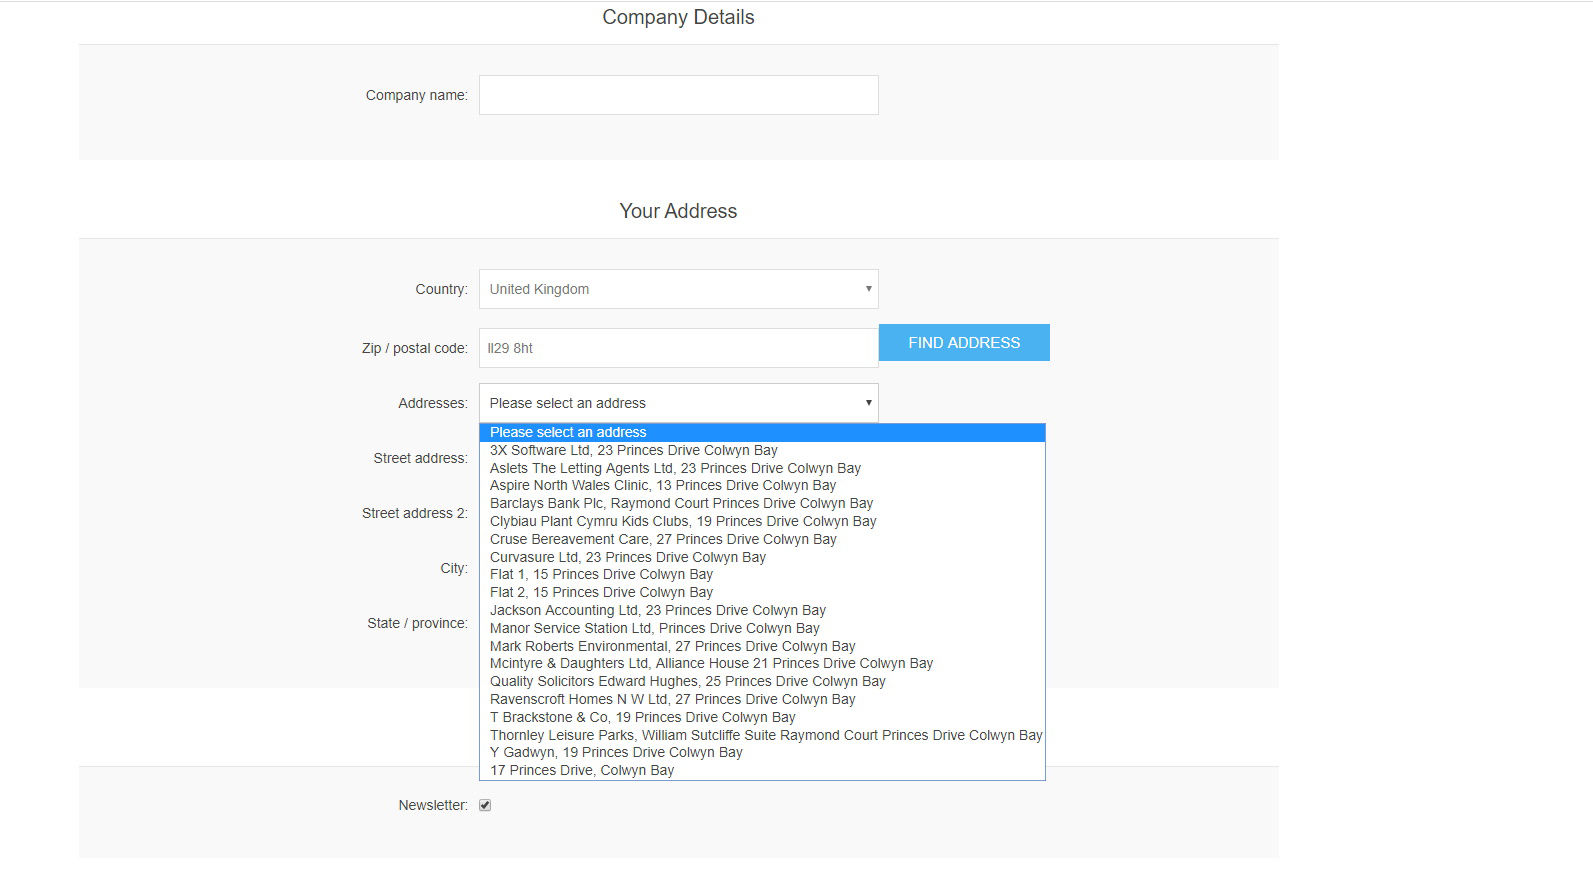Choose Quality Solicitors Edward Hughes address

pos(762,681)
